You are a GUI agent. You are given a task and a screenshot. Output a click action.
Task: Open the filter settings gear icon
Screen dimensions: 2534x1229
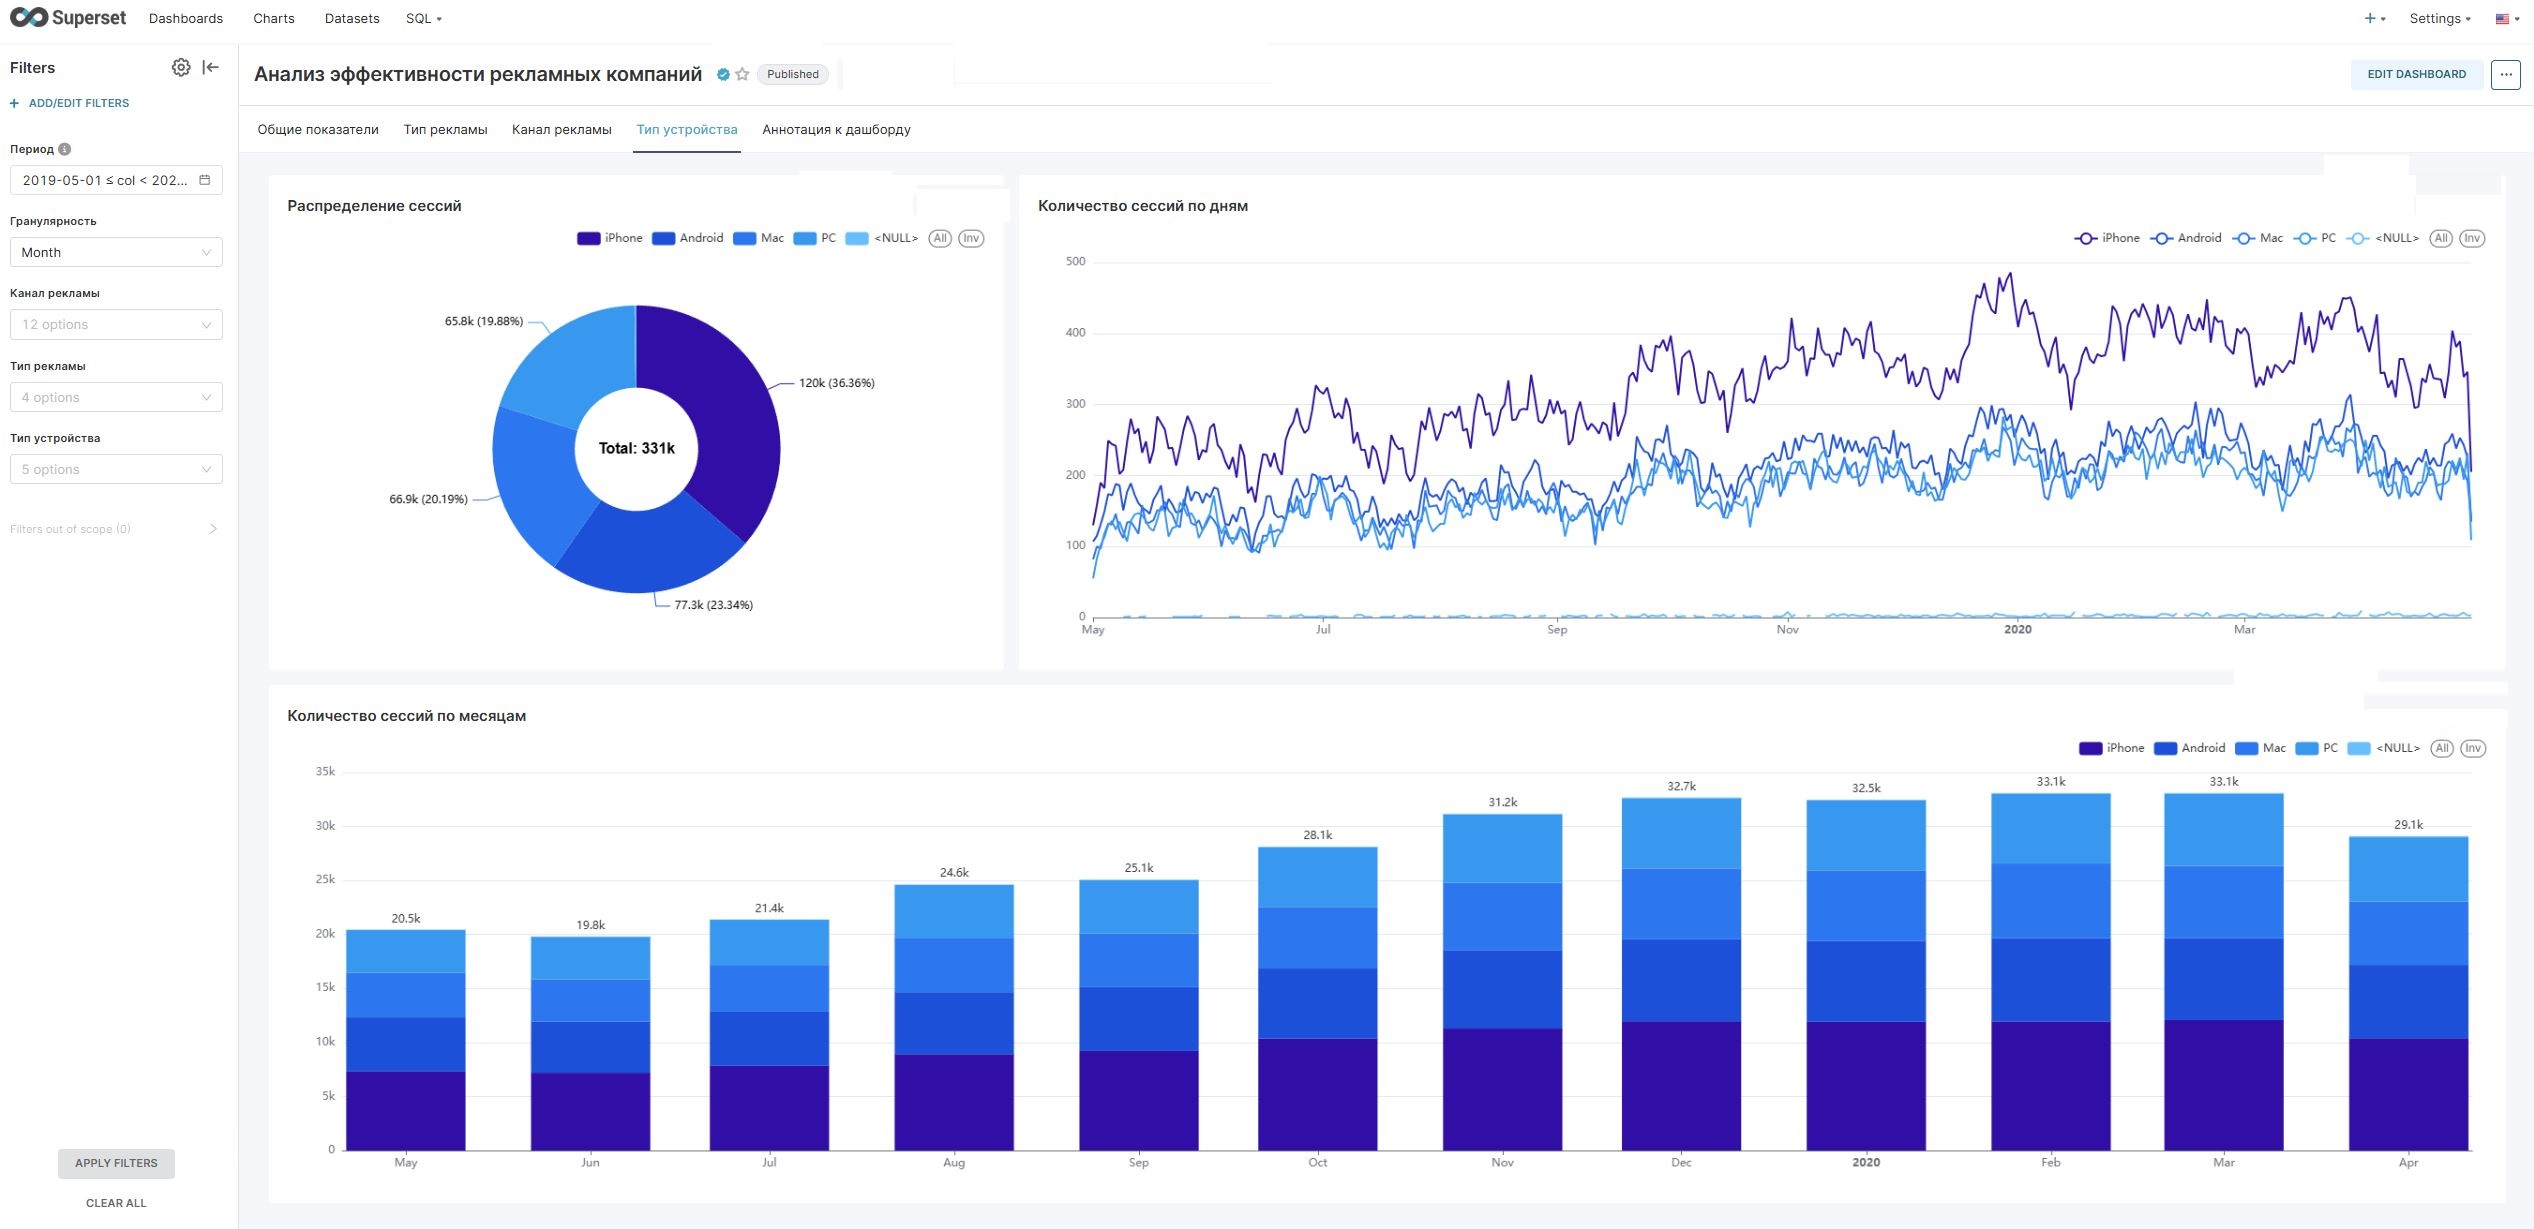(x=181, y=67)
